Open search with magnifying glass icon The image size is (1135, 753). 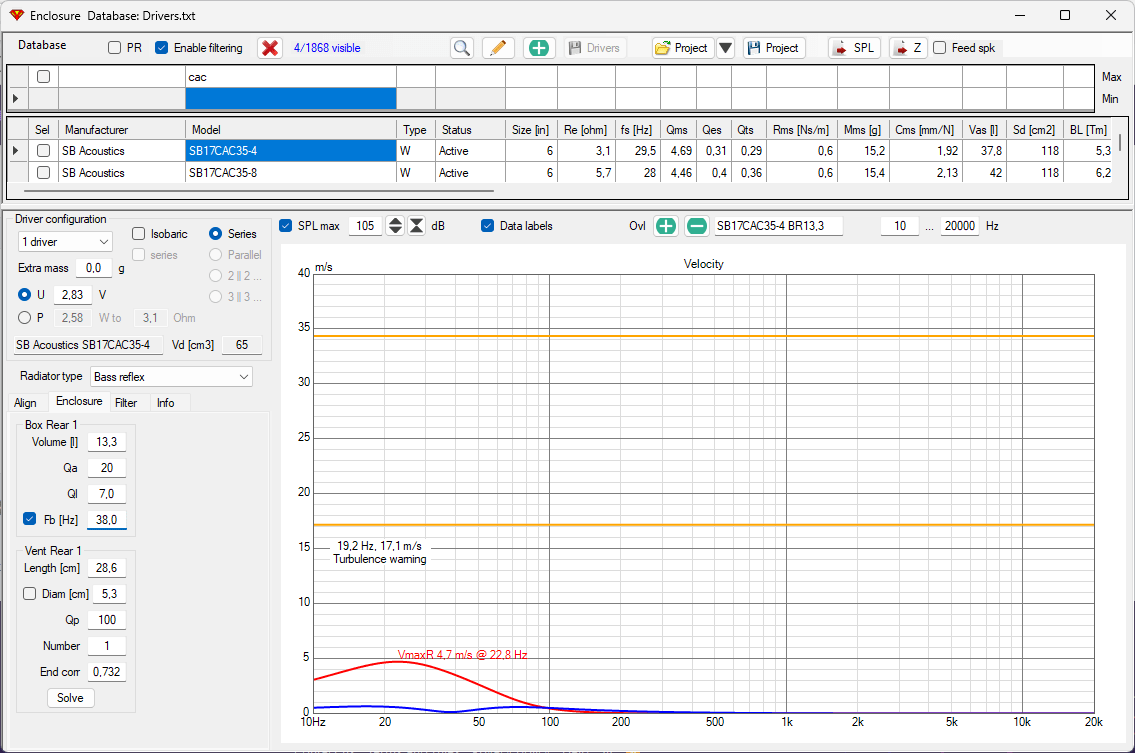click(462, 48)
